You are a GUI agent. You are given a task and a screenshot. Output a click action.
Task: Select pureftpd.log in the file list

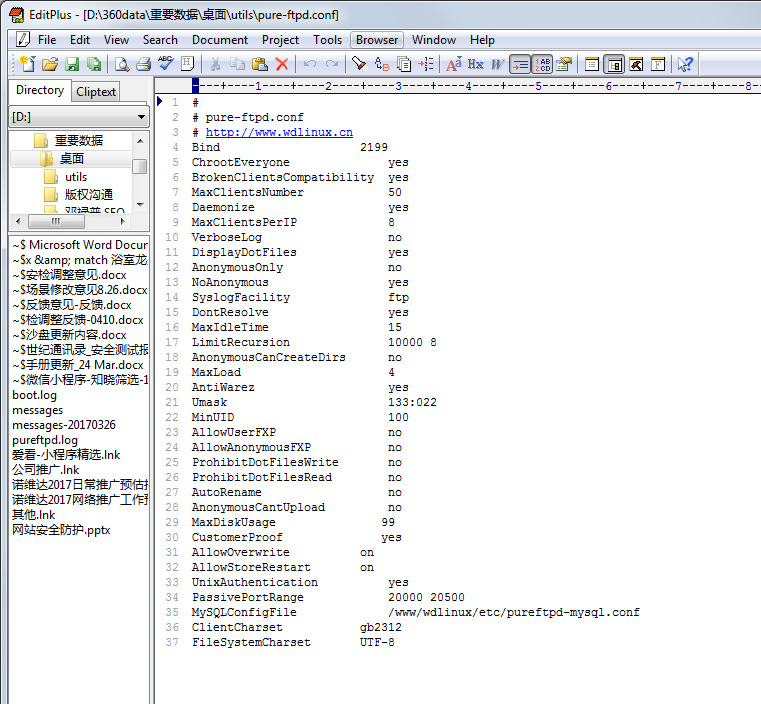coord(45,440)
